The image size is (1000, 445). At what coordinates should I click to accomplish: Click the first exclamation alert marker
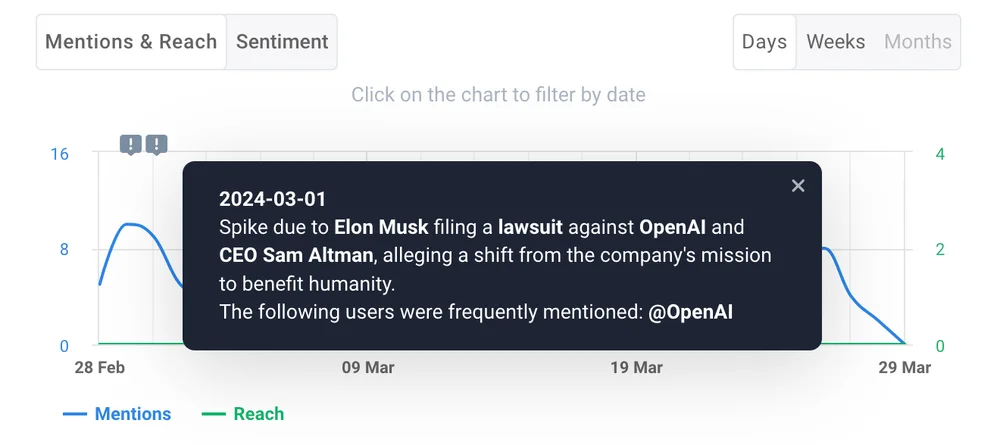pos(131,145)
